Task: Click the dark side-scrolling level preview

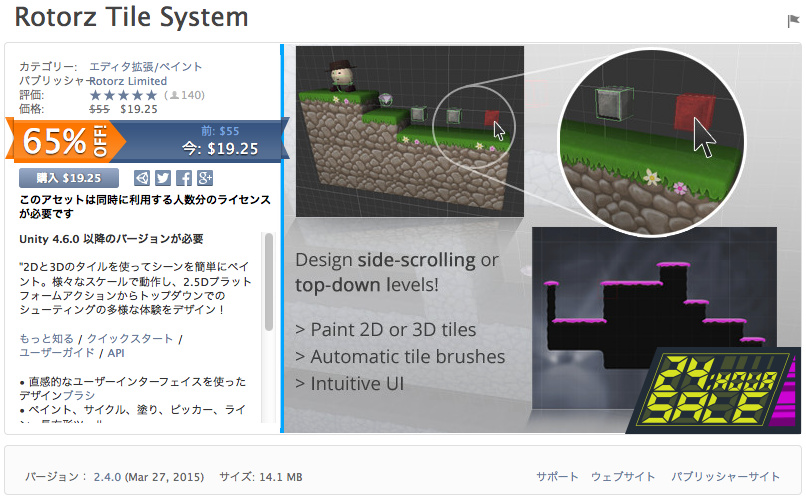Action: click(654, 318)
